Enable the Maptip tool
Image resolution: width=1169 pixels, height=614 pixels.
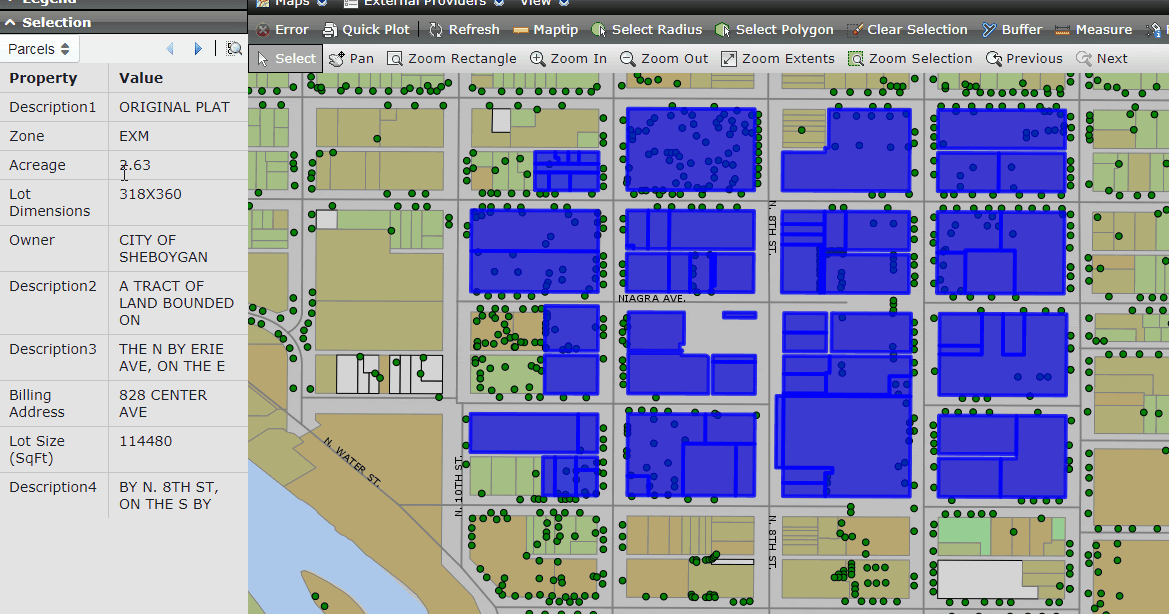546,29
